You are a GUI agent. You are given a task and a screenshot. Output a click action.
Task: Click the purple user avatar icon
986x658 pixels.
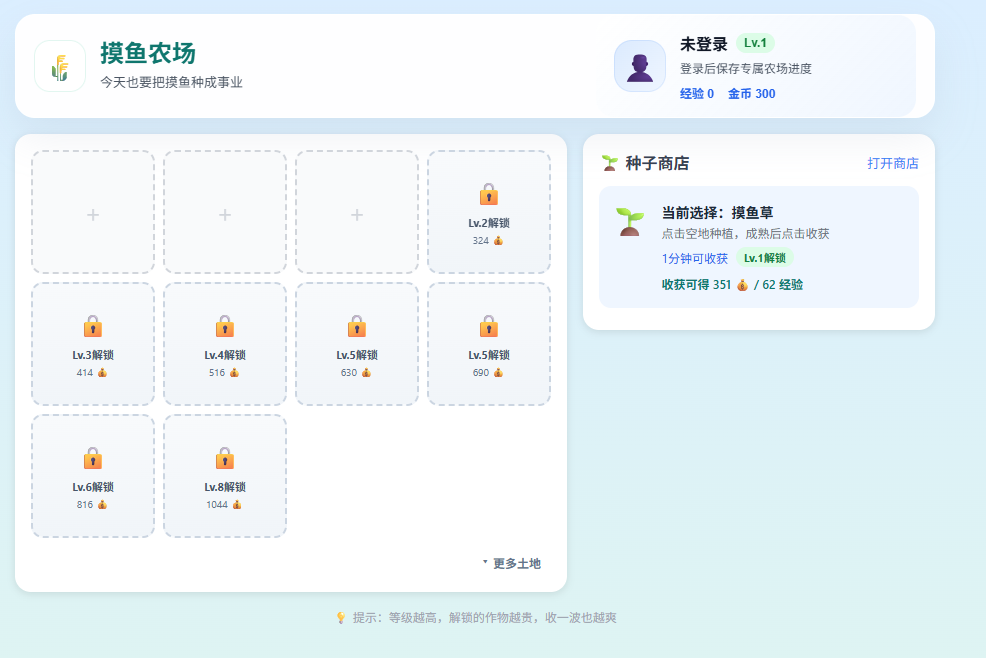[x=640, y=66]
